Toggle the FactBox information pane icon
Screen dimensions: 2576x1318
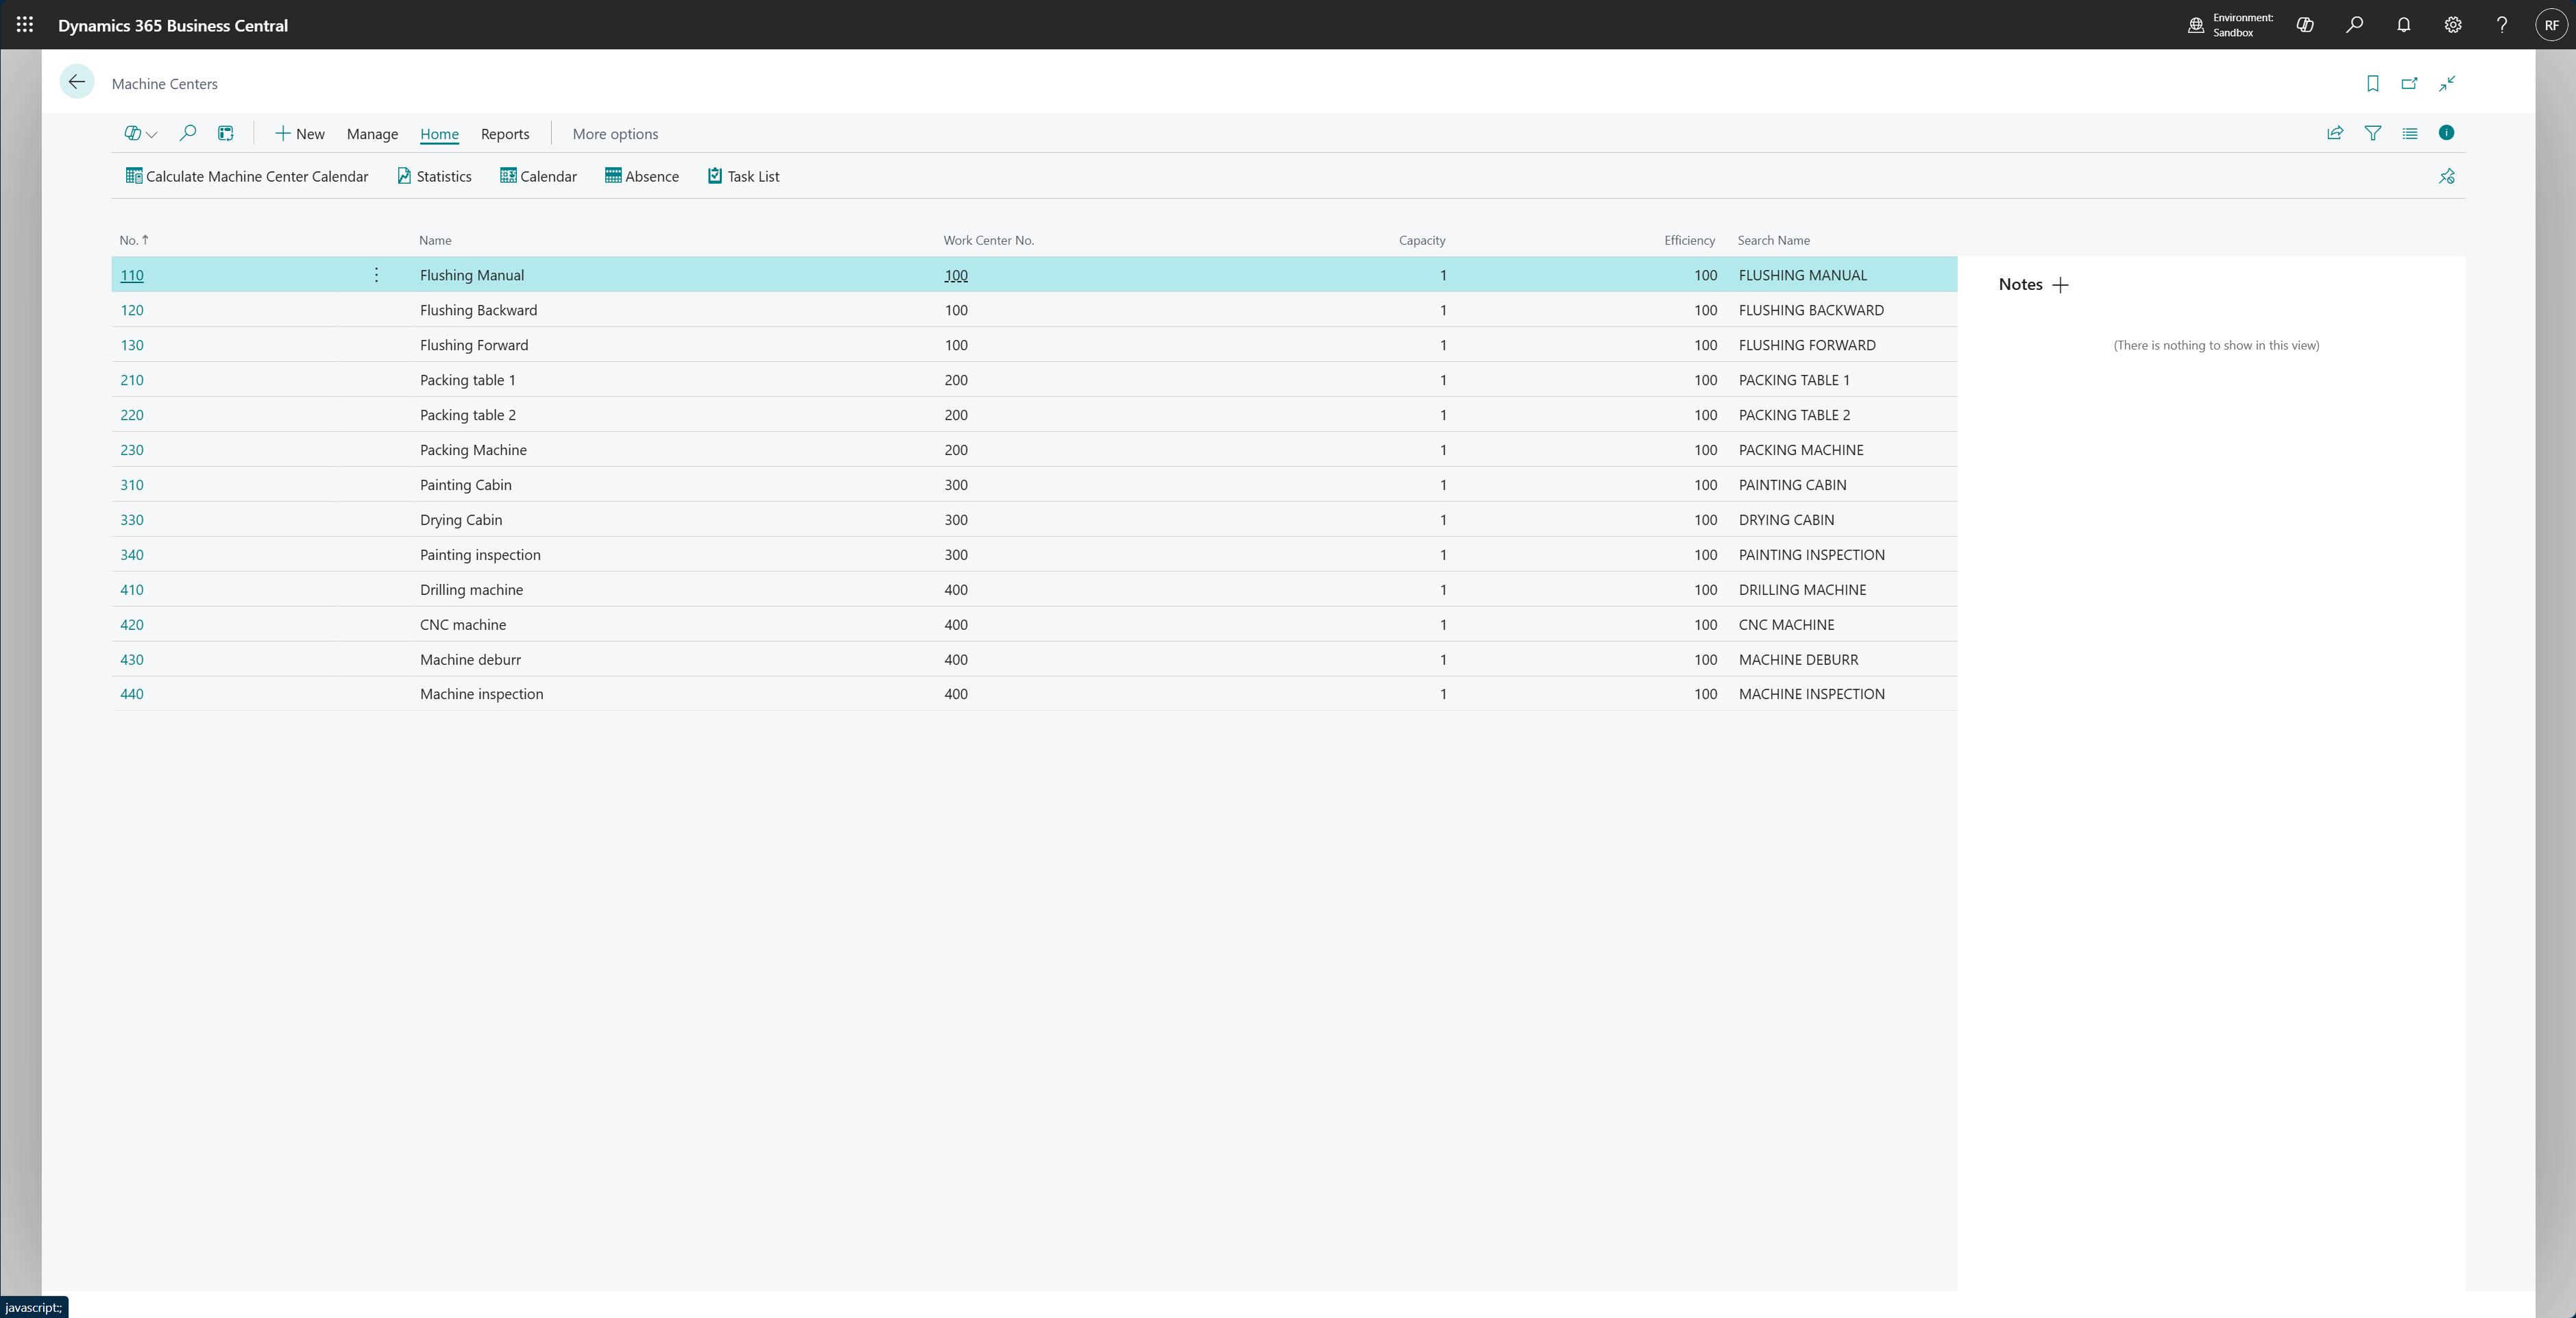tap(2446, 133)
